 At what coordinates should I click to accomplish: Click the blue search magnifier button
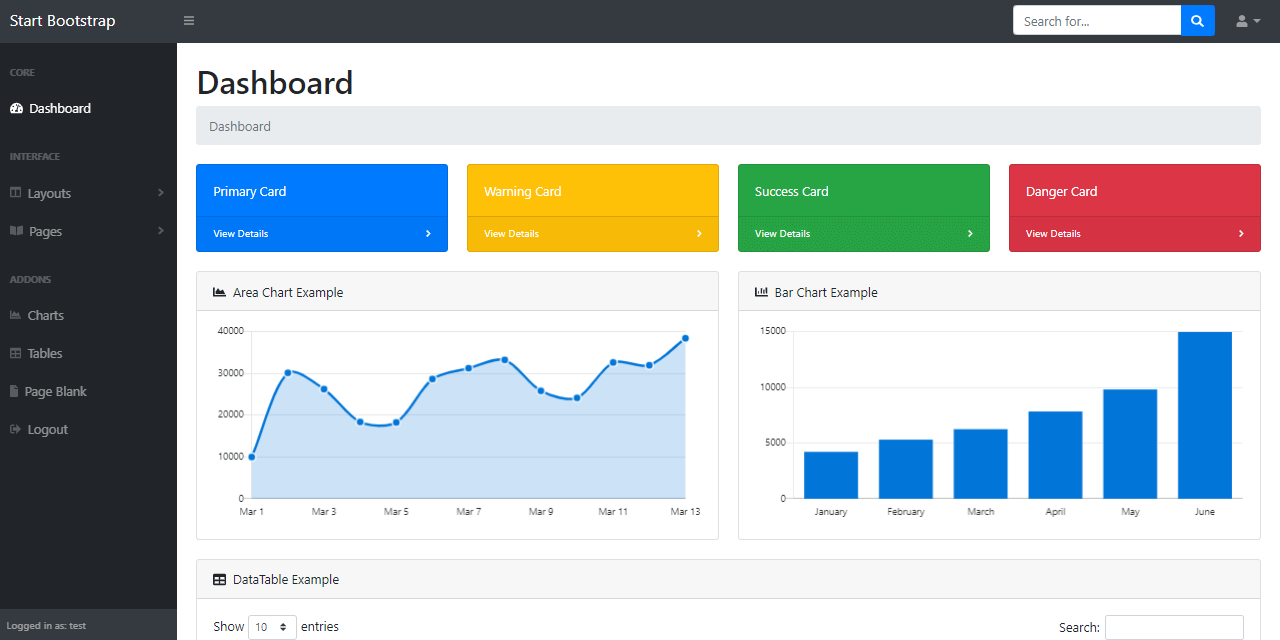1197,20
